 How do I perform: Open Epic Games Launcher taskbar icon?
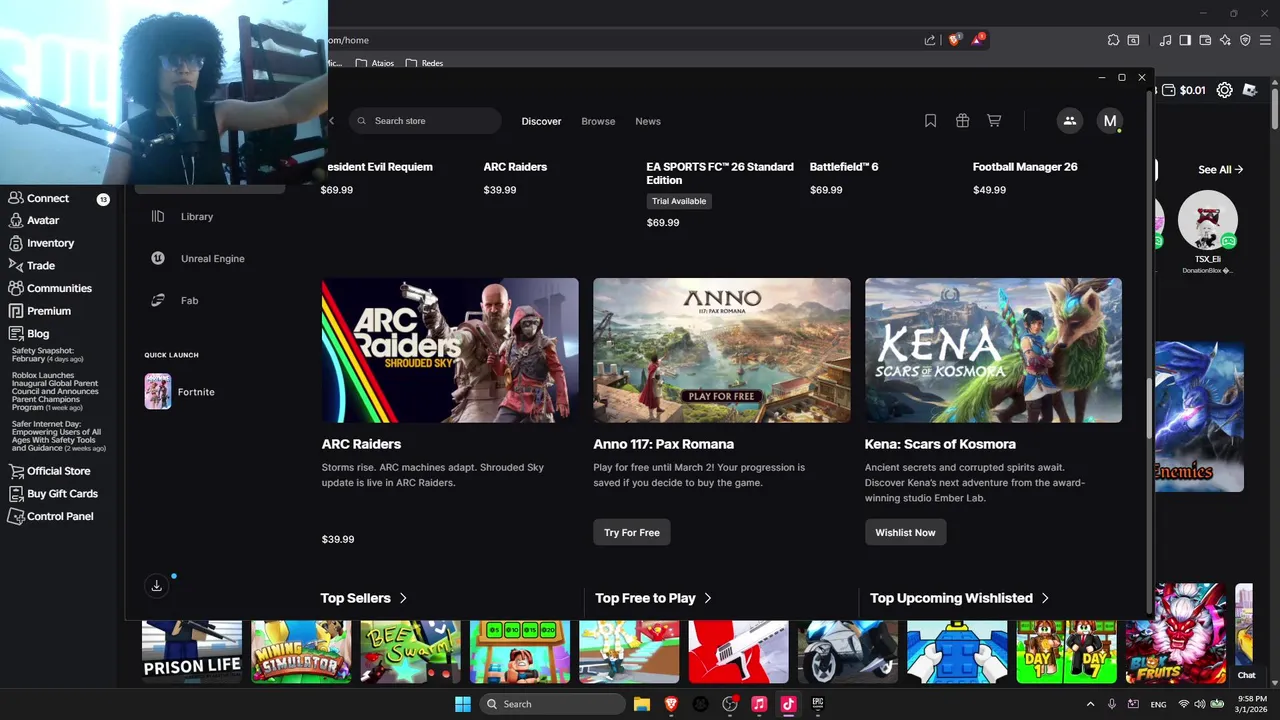[x=817, y=704]
